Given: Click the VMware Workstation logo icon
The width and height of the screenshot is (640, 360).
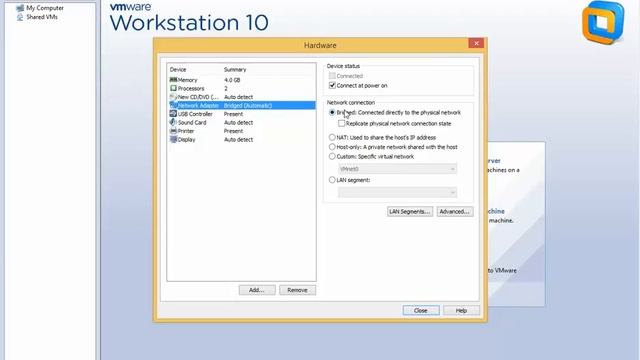Looking at the screenshot, I should coord(603,22).
